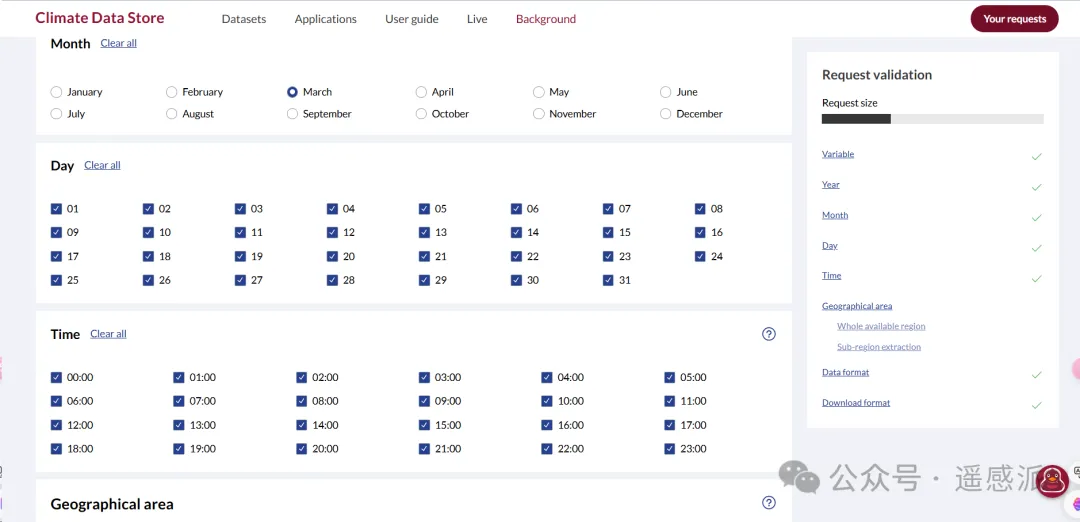Uncheck the 23:00 time checkbox
The image size is (1080, 522).
coord(669,449)
